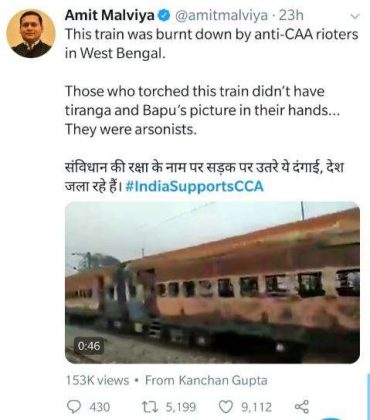Open the share icon menu
Image resolution: width=370 pixels, height=420 pixels.
tap(302, 407)
